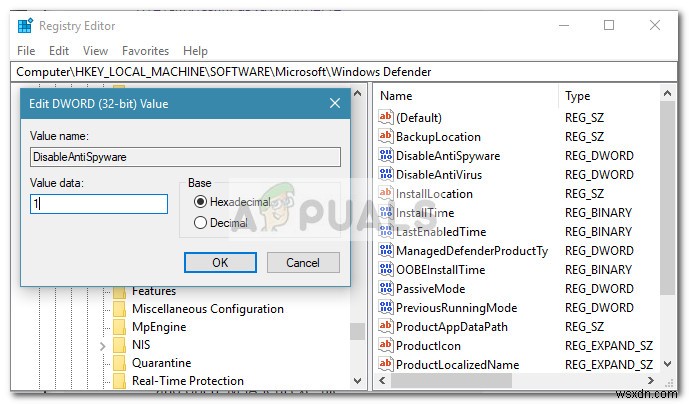Image resolution: width=689 pixels, height=404 pixels.
Task: Click the horizontal scroll right arrow
Action: pos(651,381)
